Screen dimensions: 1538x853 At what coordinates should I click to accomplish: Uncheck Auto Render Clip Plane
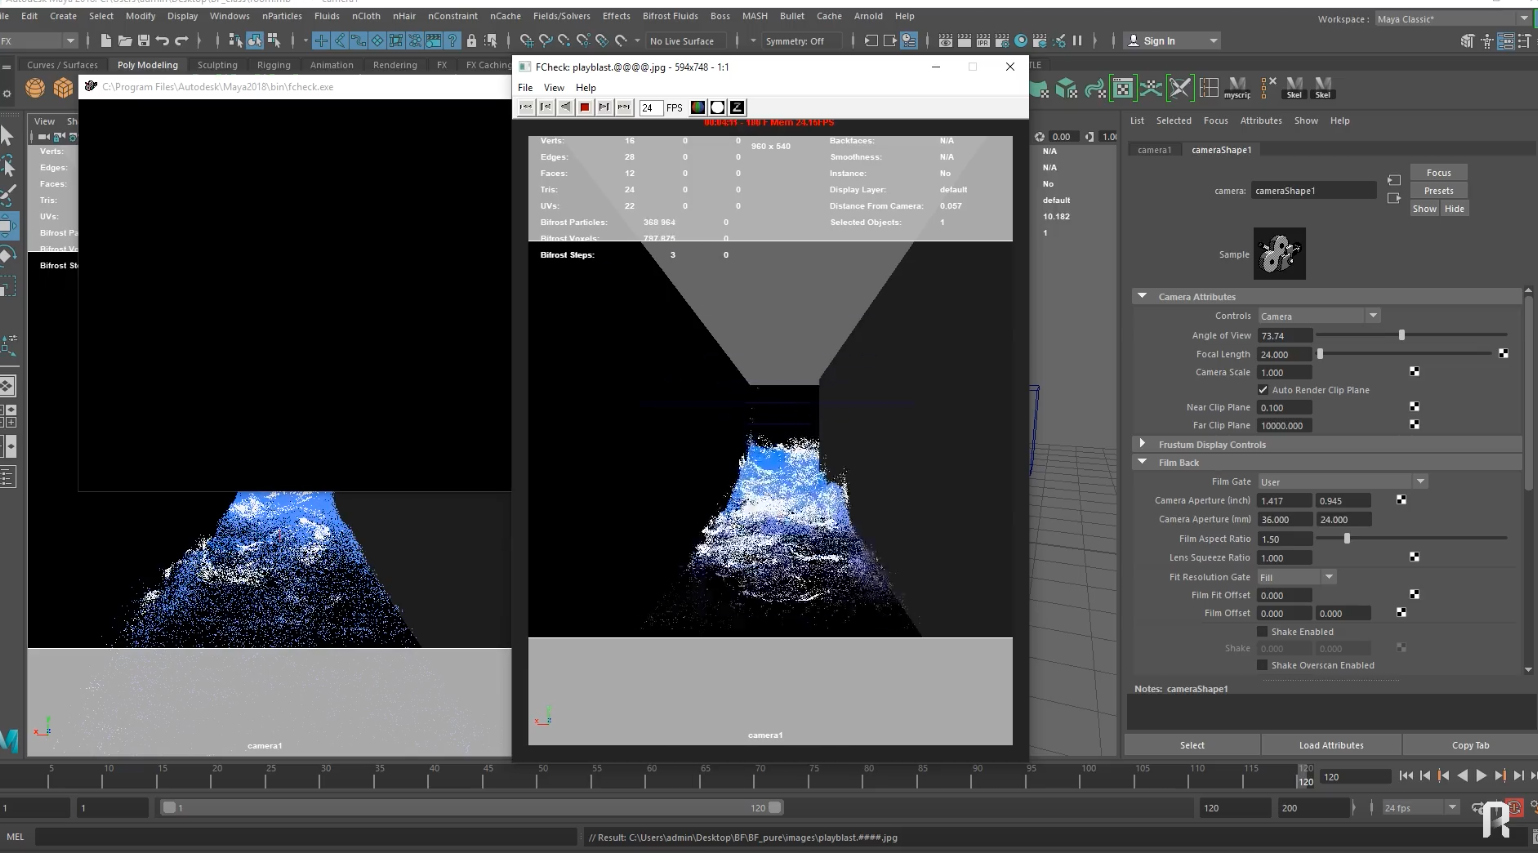1263,390
